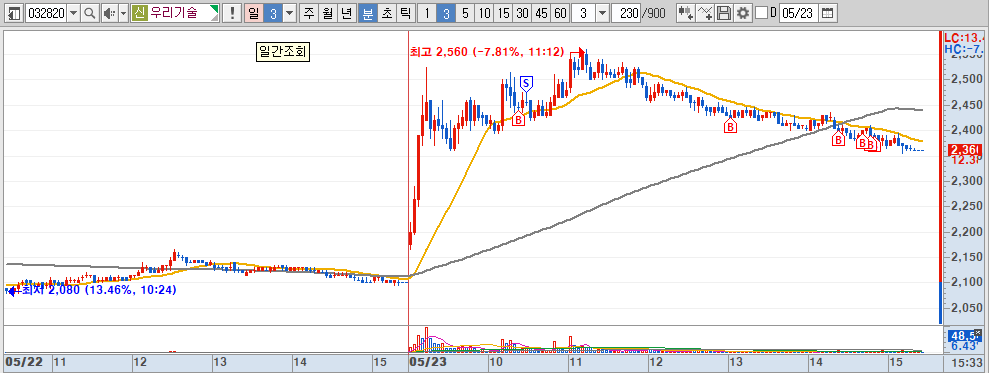This screenshot has width=989, height=373.
Task: Open stock search with magnifier icon
Action: click(90, 13)
